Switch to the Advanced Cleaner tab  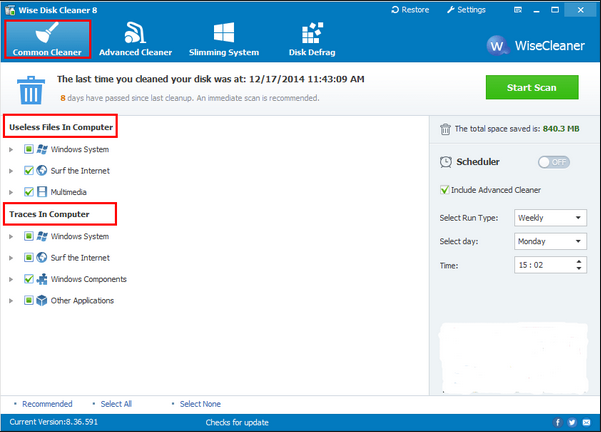point(135,39)
